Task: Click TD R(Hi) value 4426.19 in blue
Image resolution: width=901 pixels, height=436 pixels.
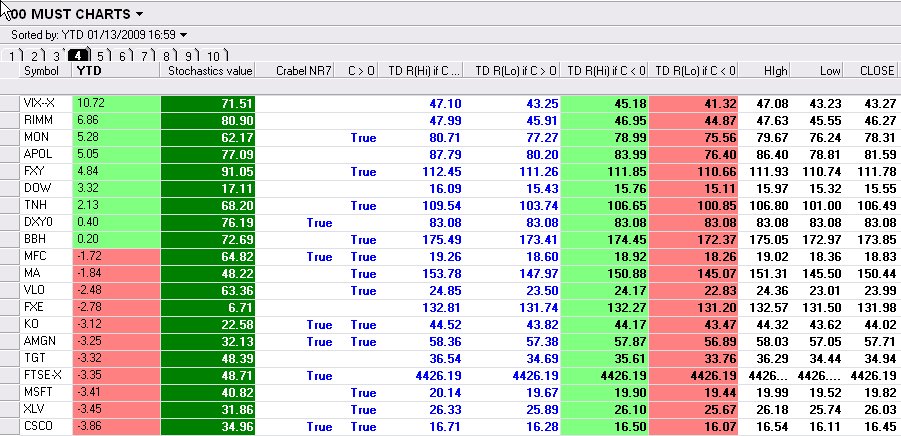Action: pos(438,376)
